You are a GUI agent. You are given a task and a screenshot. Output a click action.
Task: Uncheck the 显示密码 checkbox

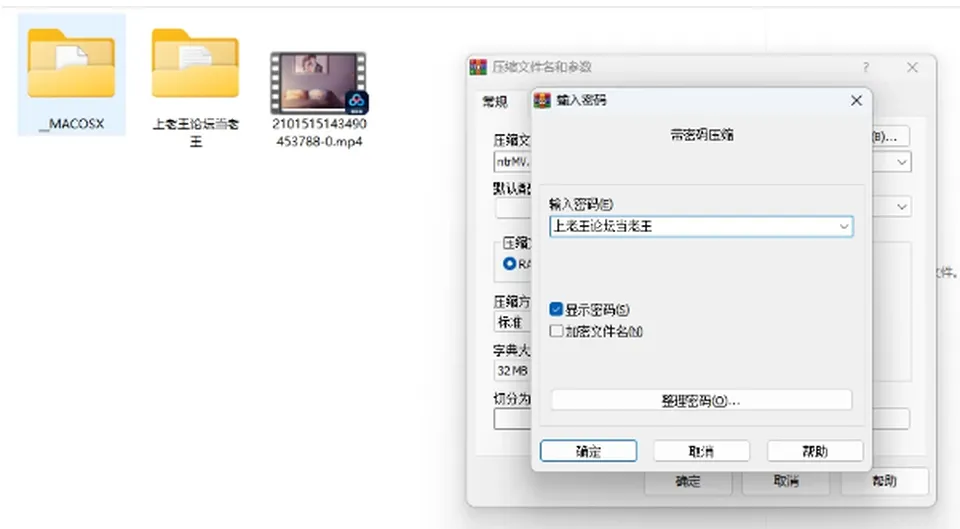[x=556, y=309]
